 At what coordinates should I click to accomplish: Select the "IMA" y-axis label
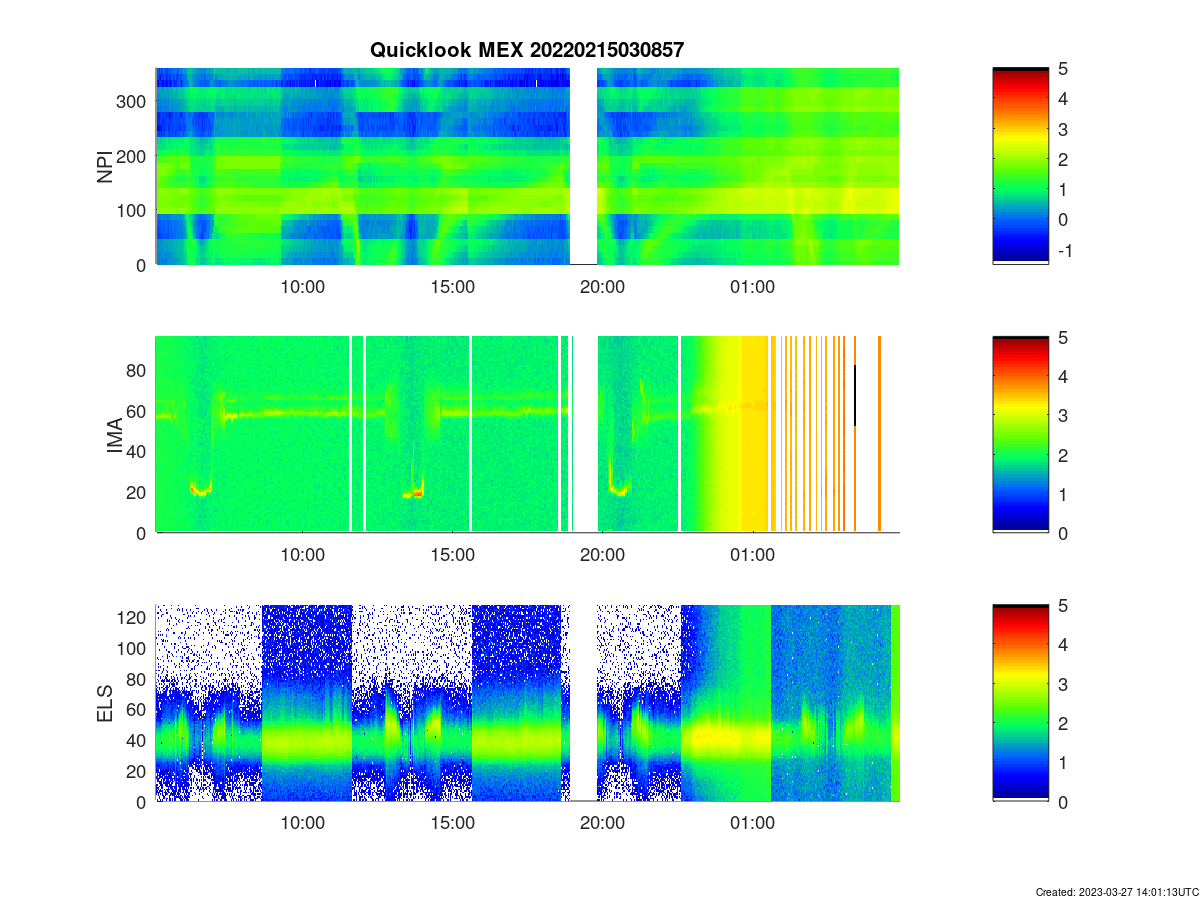click(x=116, y=436)
